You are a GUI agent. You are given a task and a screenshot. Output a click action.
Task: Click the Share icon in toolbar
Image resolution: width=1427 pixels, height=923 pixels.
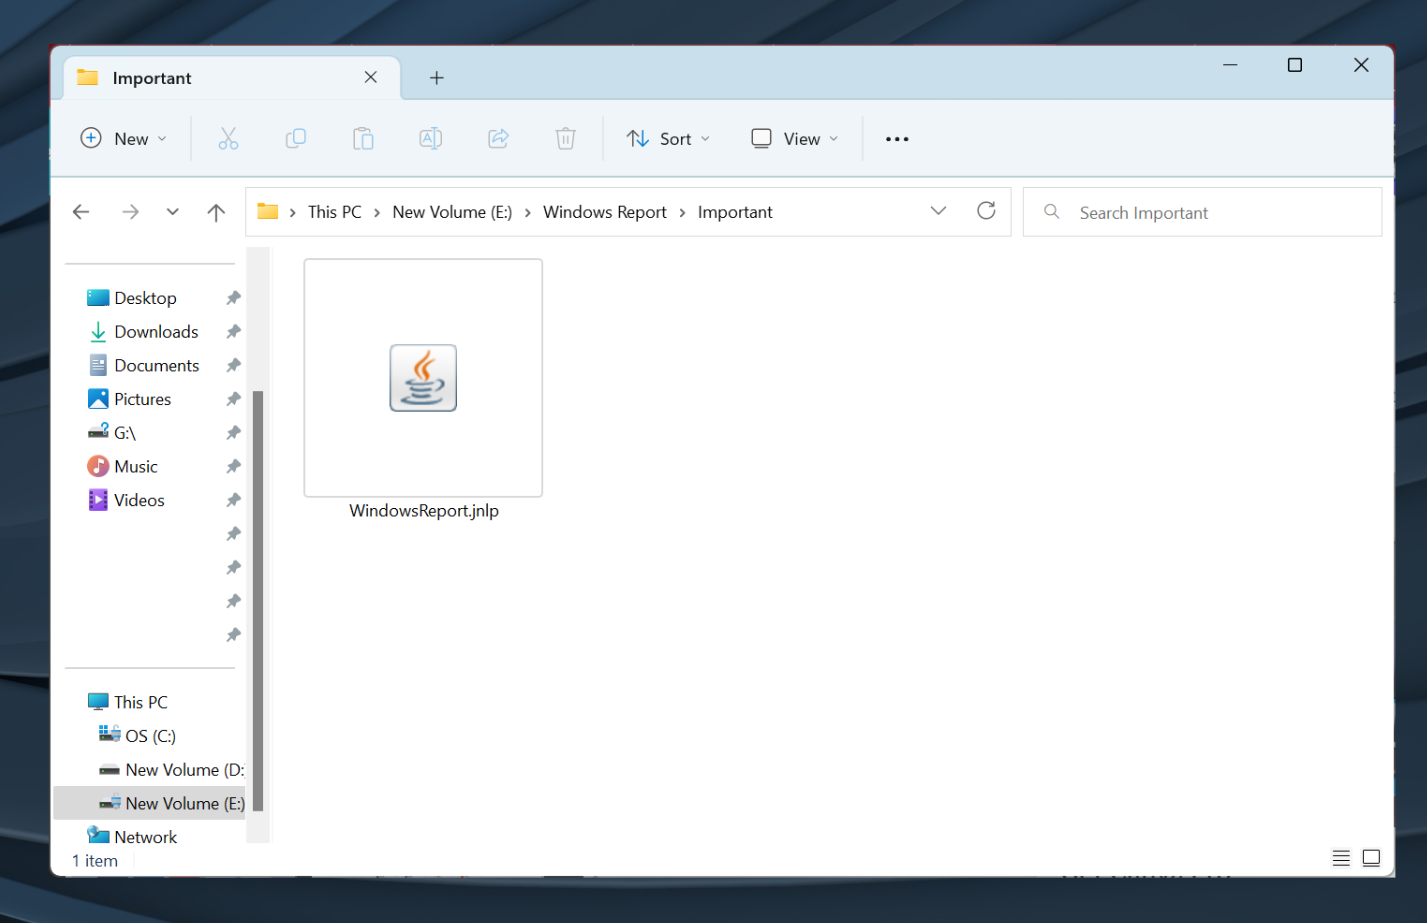(x=498, y=139)
